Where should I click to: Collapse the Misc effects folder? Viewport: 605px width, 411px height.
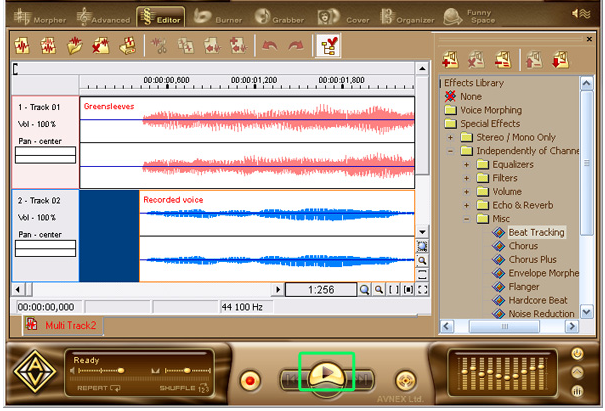pyautogui.click(x=466, y=219)
